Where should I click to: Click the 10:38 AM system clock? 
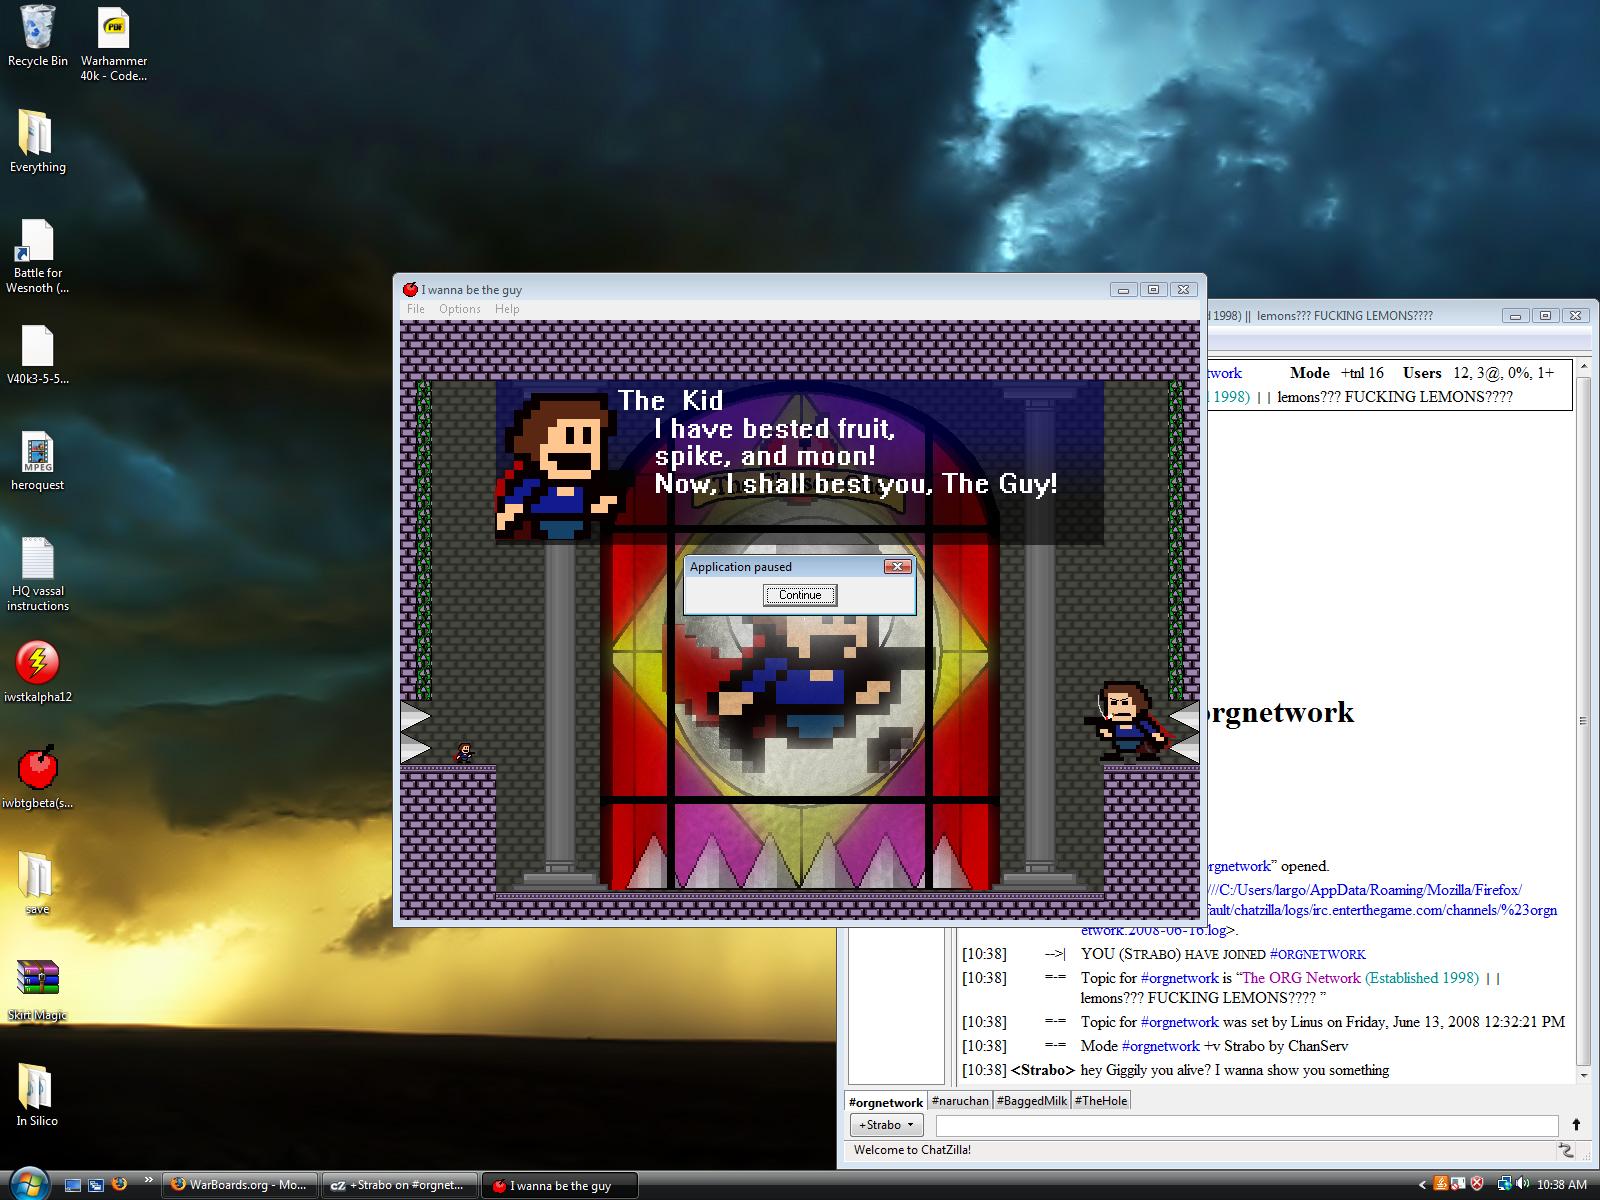pyautogui.click(x=1562, y=1185)
